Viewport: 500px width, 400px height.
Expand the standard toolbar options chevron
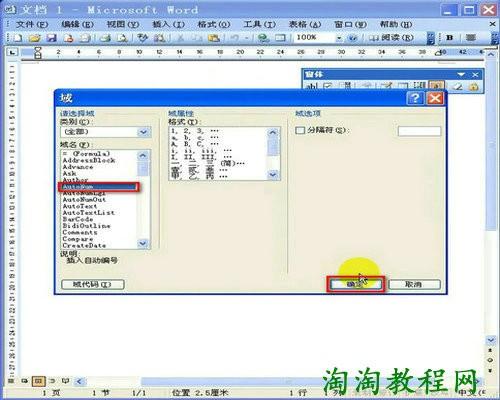[431, 38]
